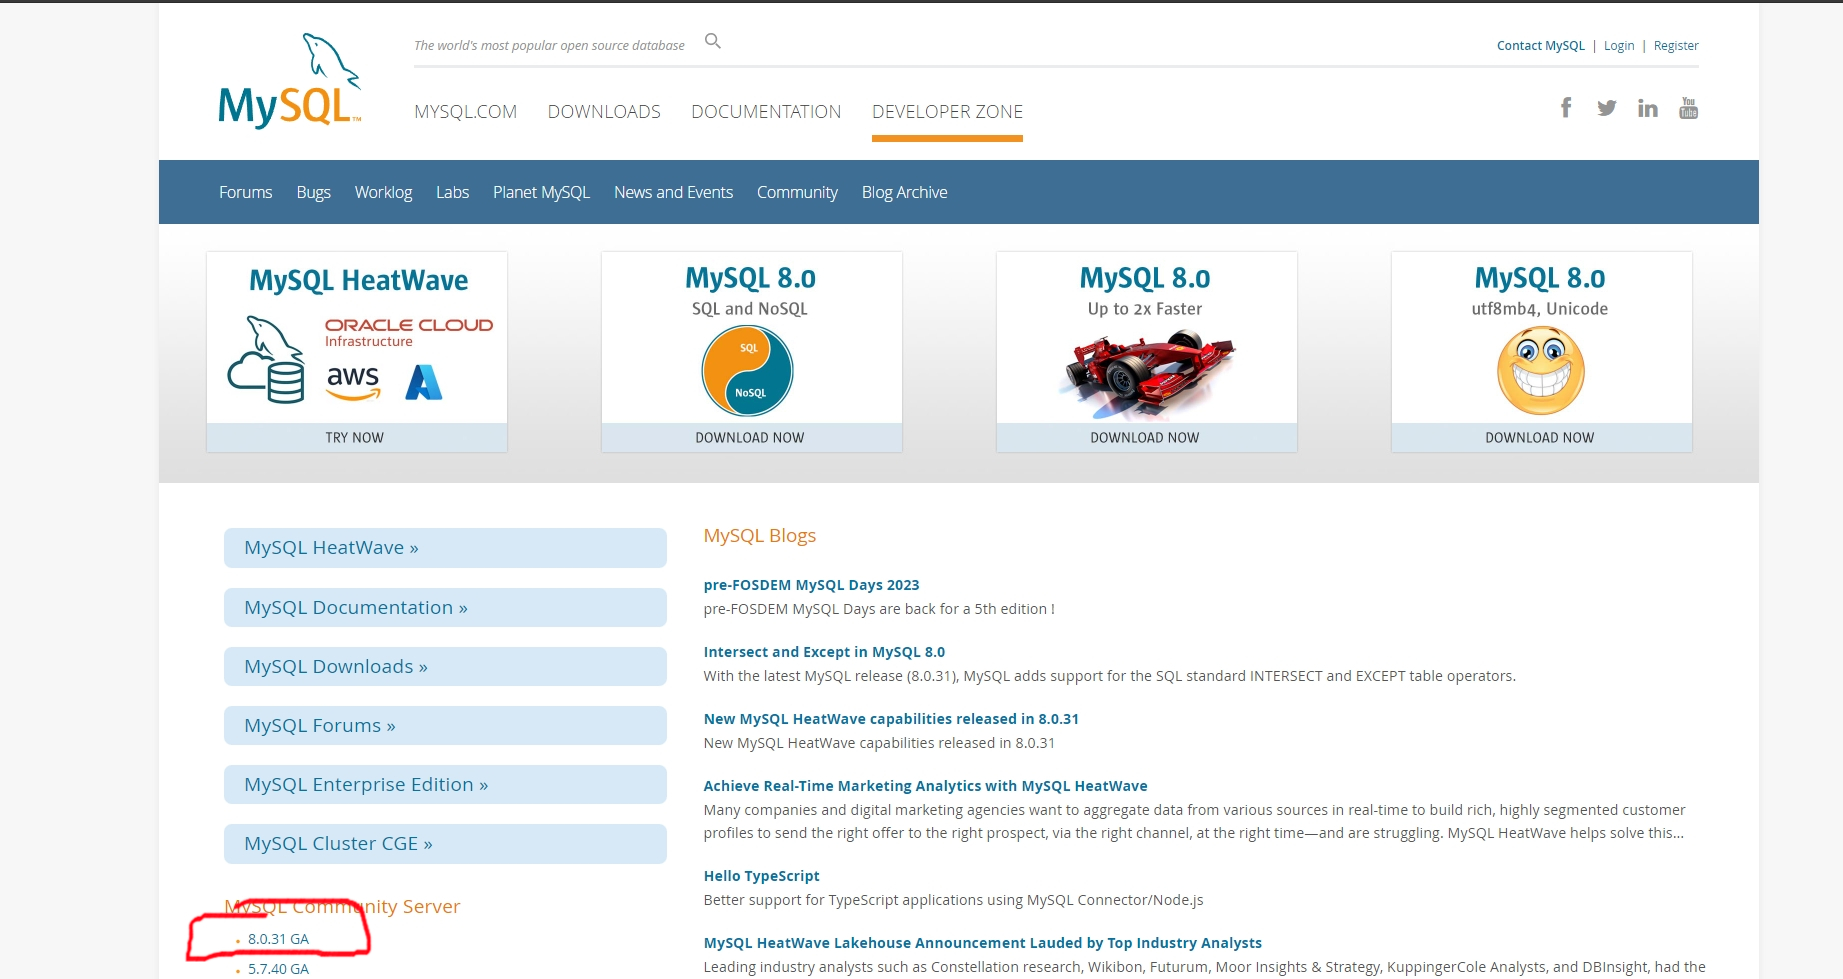Open Planet MySQL in the navigation bar

point(541,192)
